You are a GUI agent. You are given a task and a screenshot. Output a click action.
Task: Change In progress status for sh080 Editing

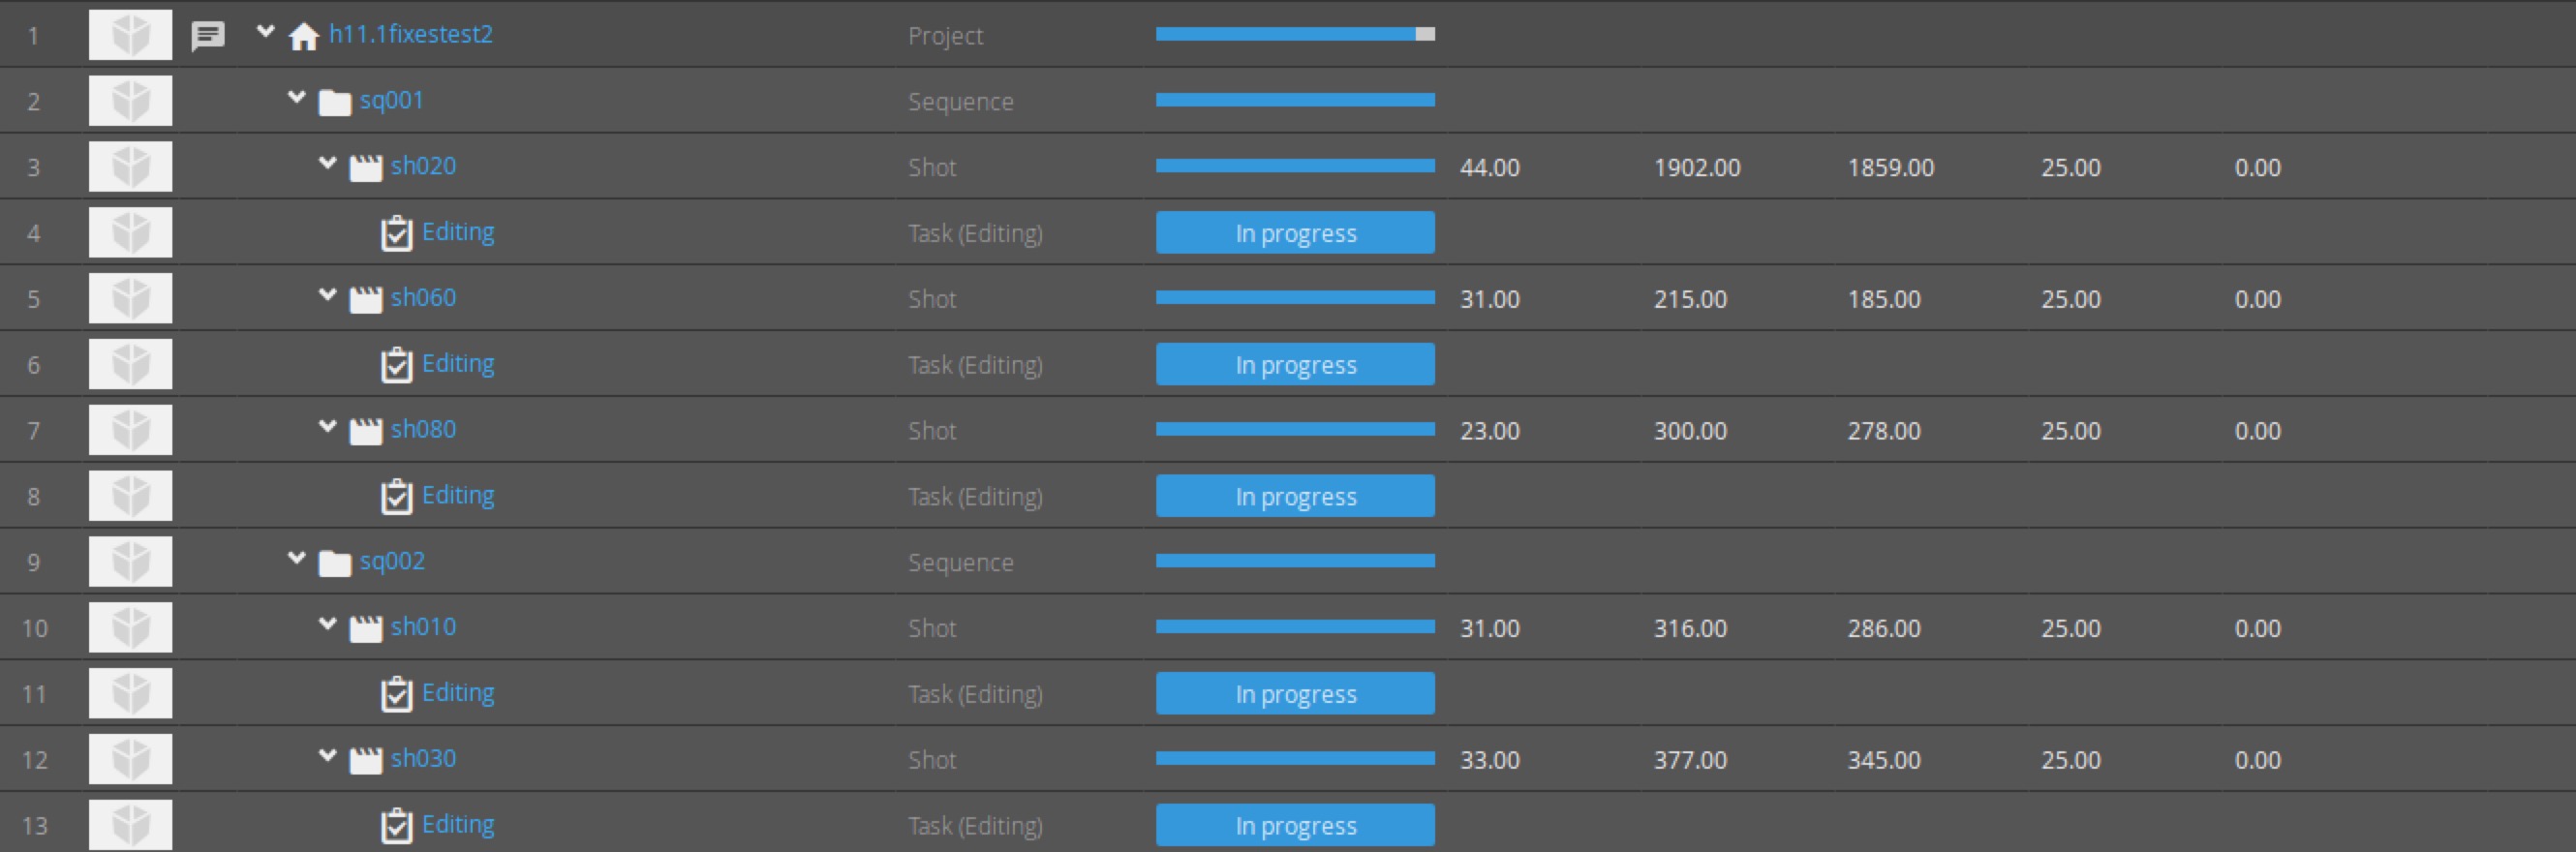[x=1294, y=496]
